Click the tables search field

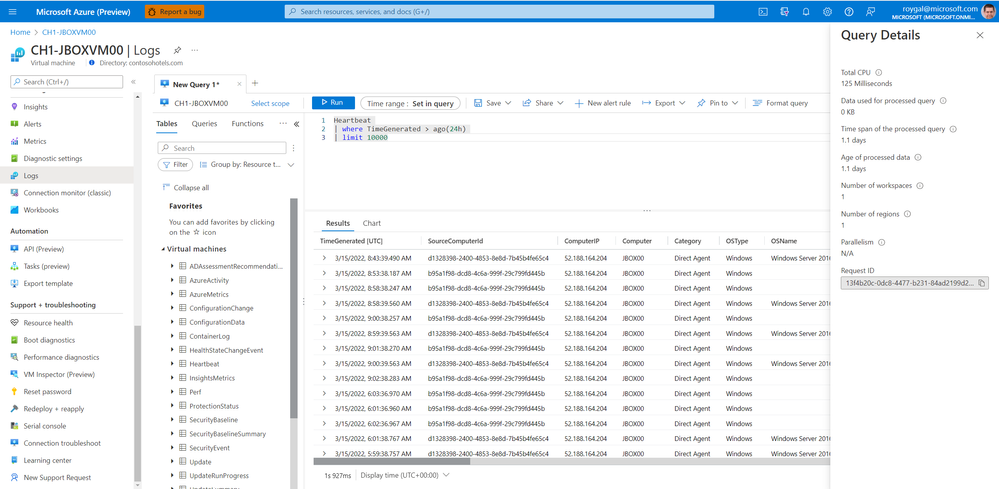click(x=222, y=148)
